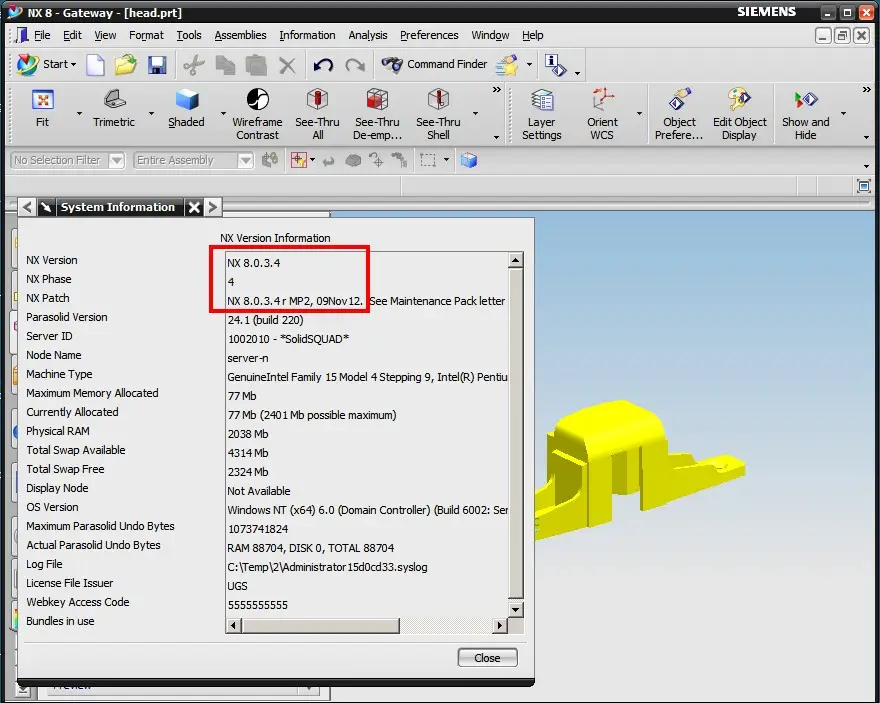The image size is (880, 703).
Task: Redo the last action
Action: pos(355,65)
